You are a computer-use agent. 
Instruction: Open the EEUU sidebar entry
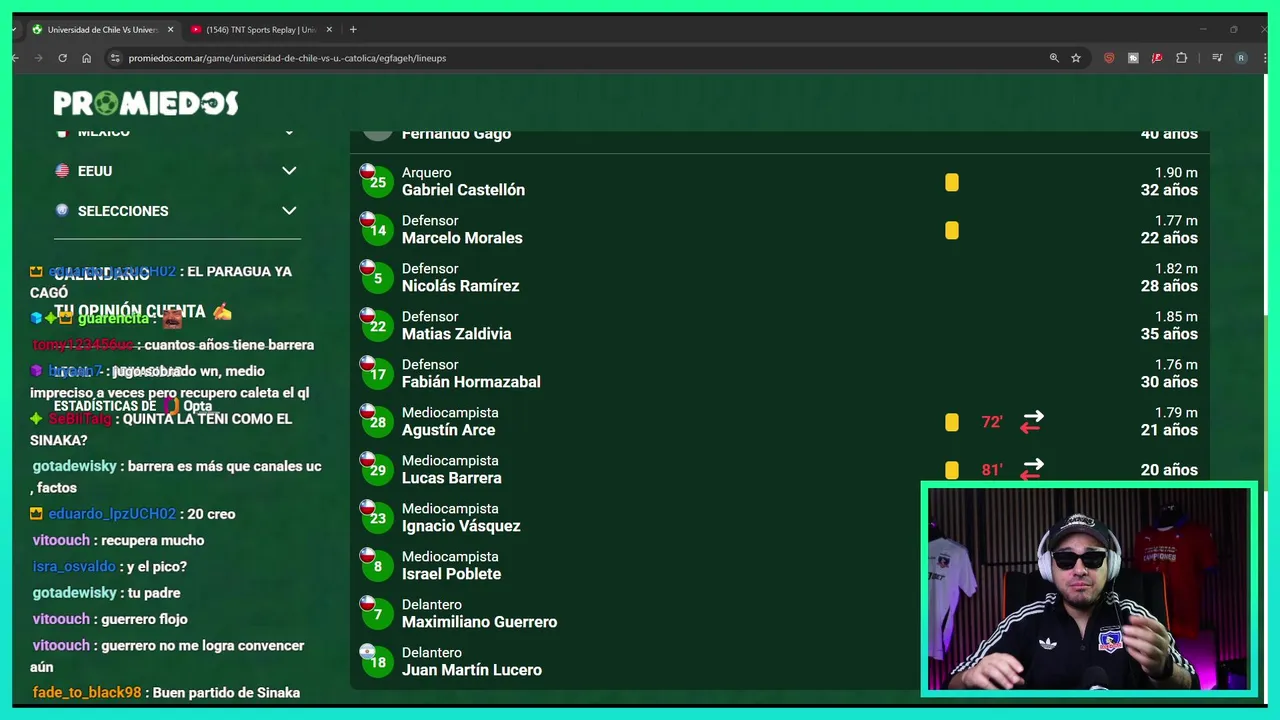95,171
